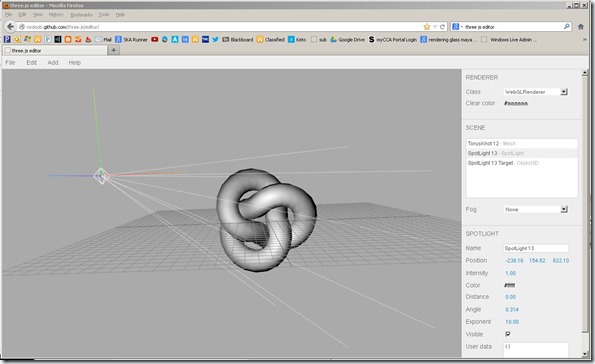This screenshot has width=595, height=364.
Task: Select SpotLight 13 in the scene list
Action: click(x=522, y=153)
